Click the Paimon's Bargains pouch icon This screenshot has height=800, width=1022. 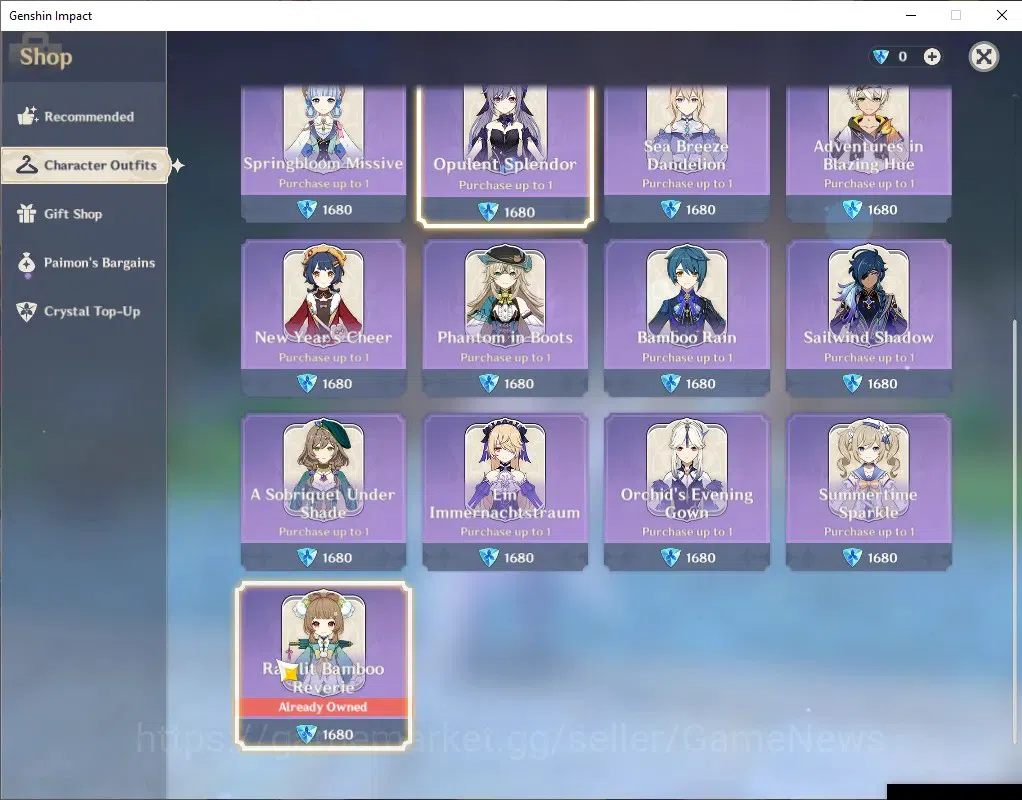click(x=27, y=263)
